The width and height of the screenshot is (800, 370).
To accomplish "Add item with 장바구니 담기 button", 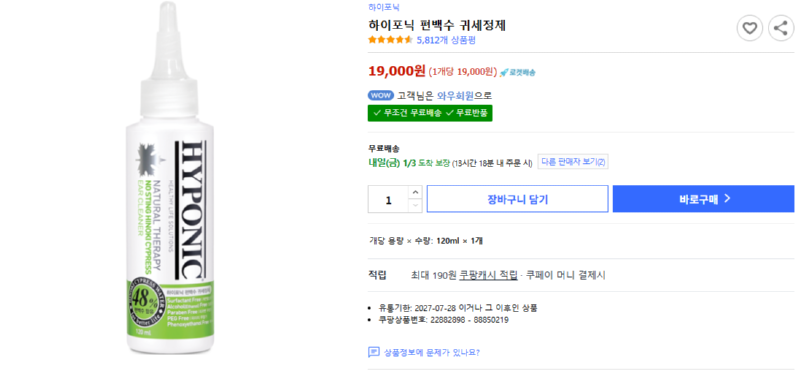I will point(517,199).
